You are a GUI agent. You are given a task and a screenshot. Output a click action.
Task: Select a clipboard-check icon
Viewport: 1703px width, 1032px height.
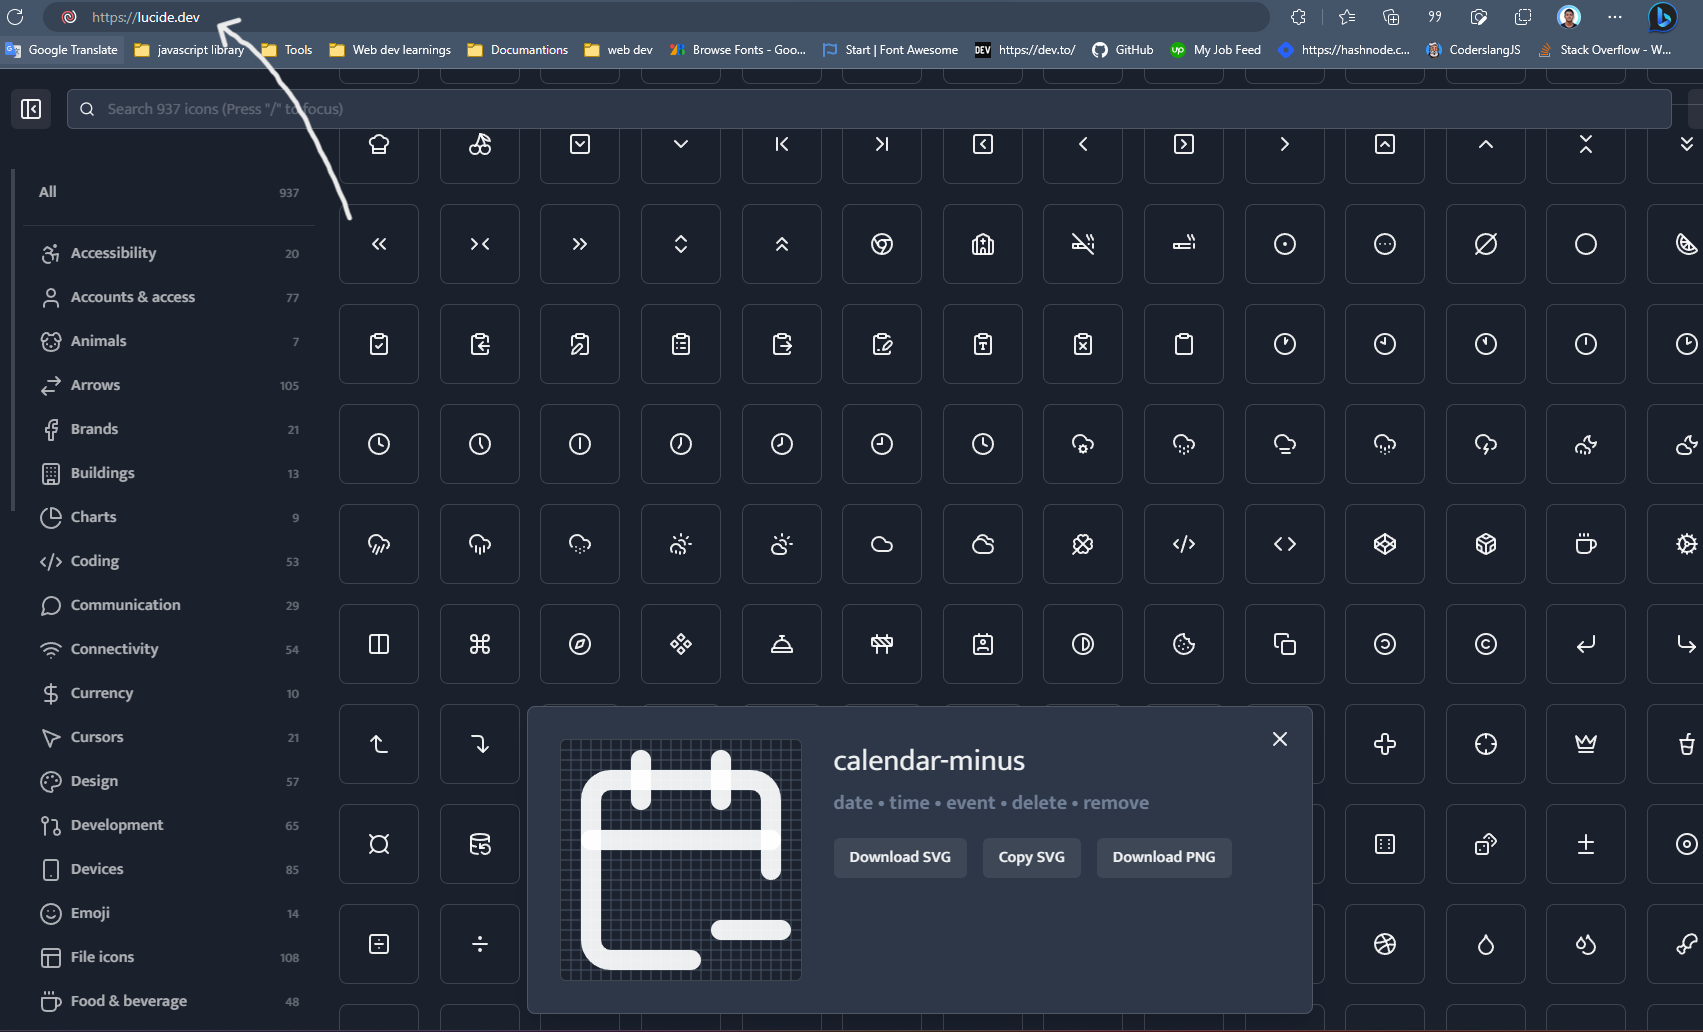379,343
